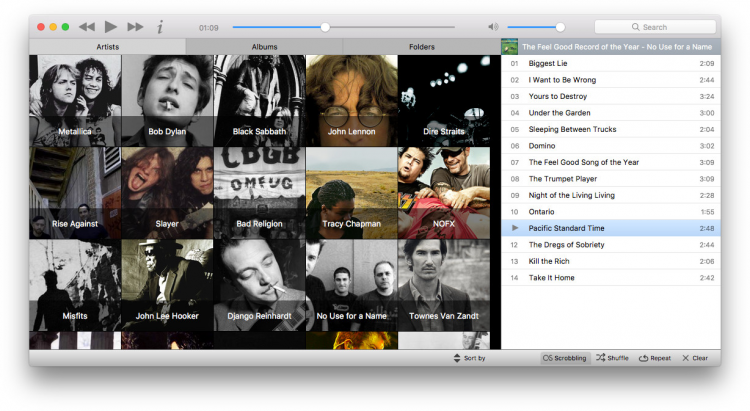Image resolution: width=750 pixels, height=411 pixels.
Task: Toggle Scrobbling on or off
Action: point(565,357)
